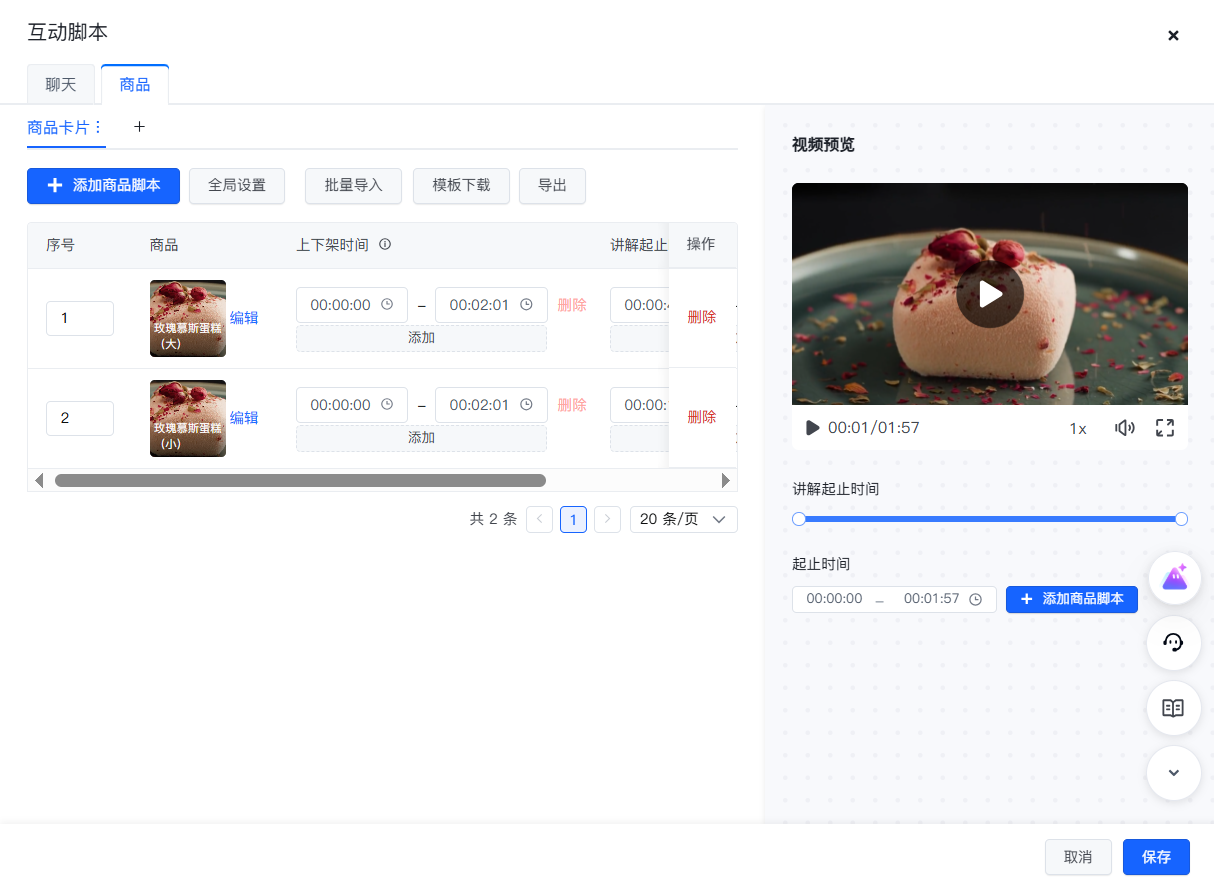Edit the 起止时间 start value 00:00:00
Viewport: 1214px width, 887px height.
point(834,599)
